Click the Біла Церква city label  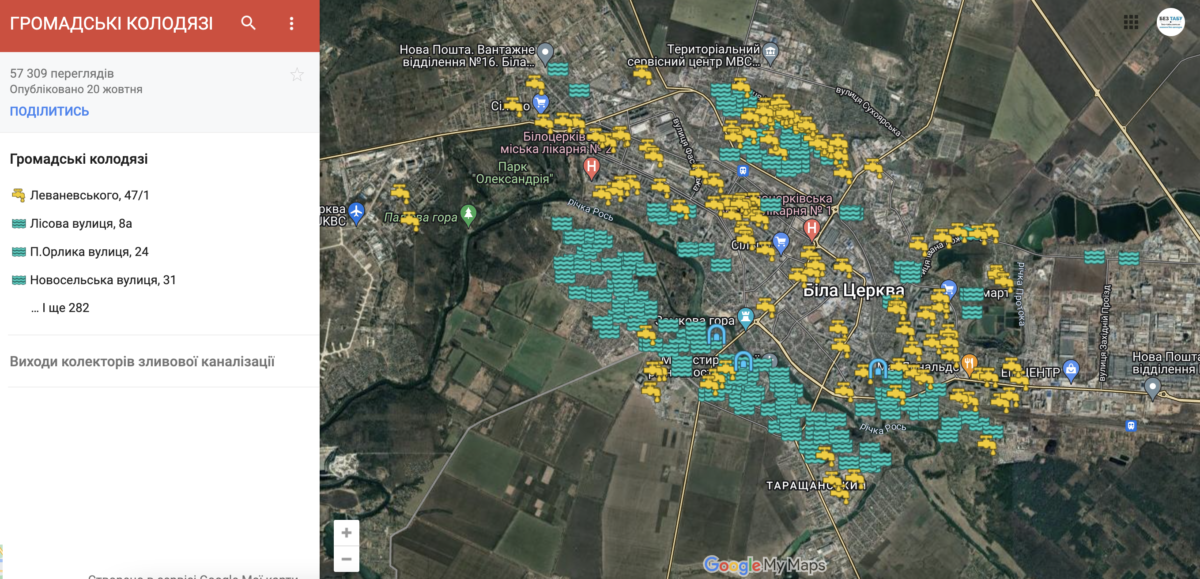coord(853,292)
